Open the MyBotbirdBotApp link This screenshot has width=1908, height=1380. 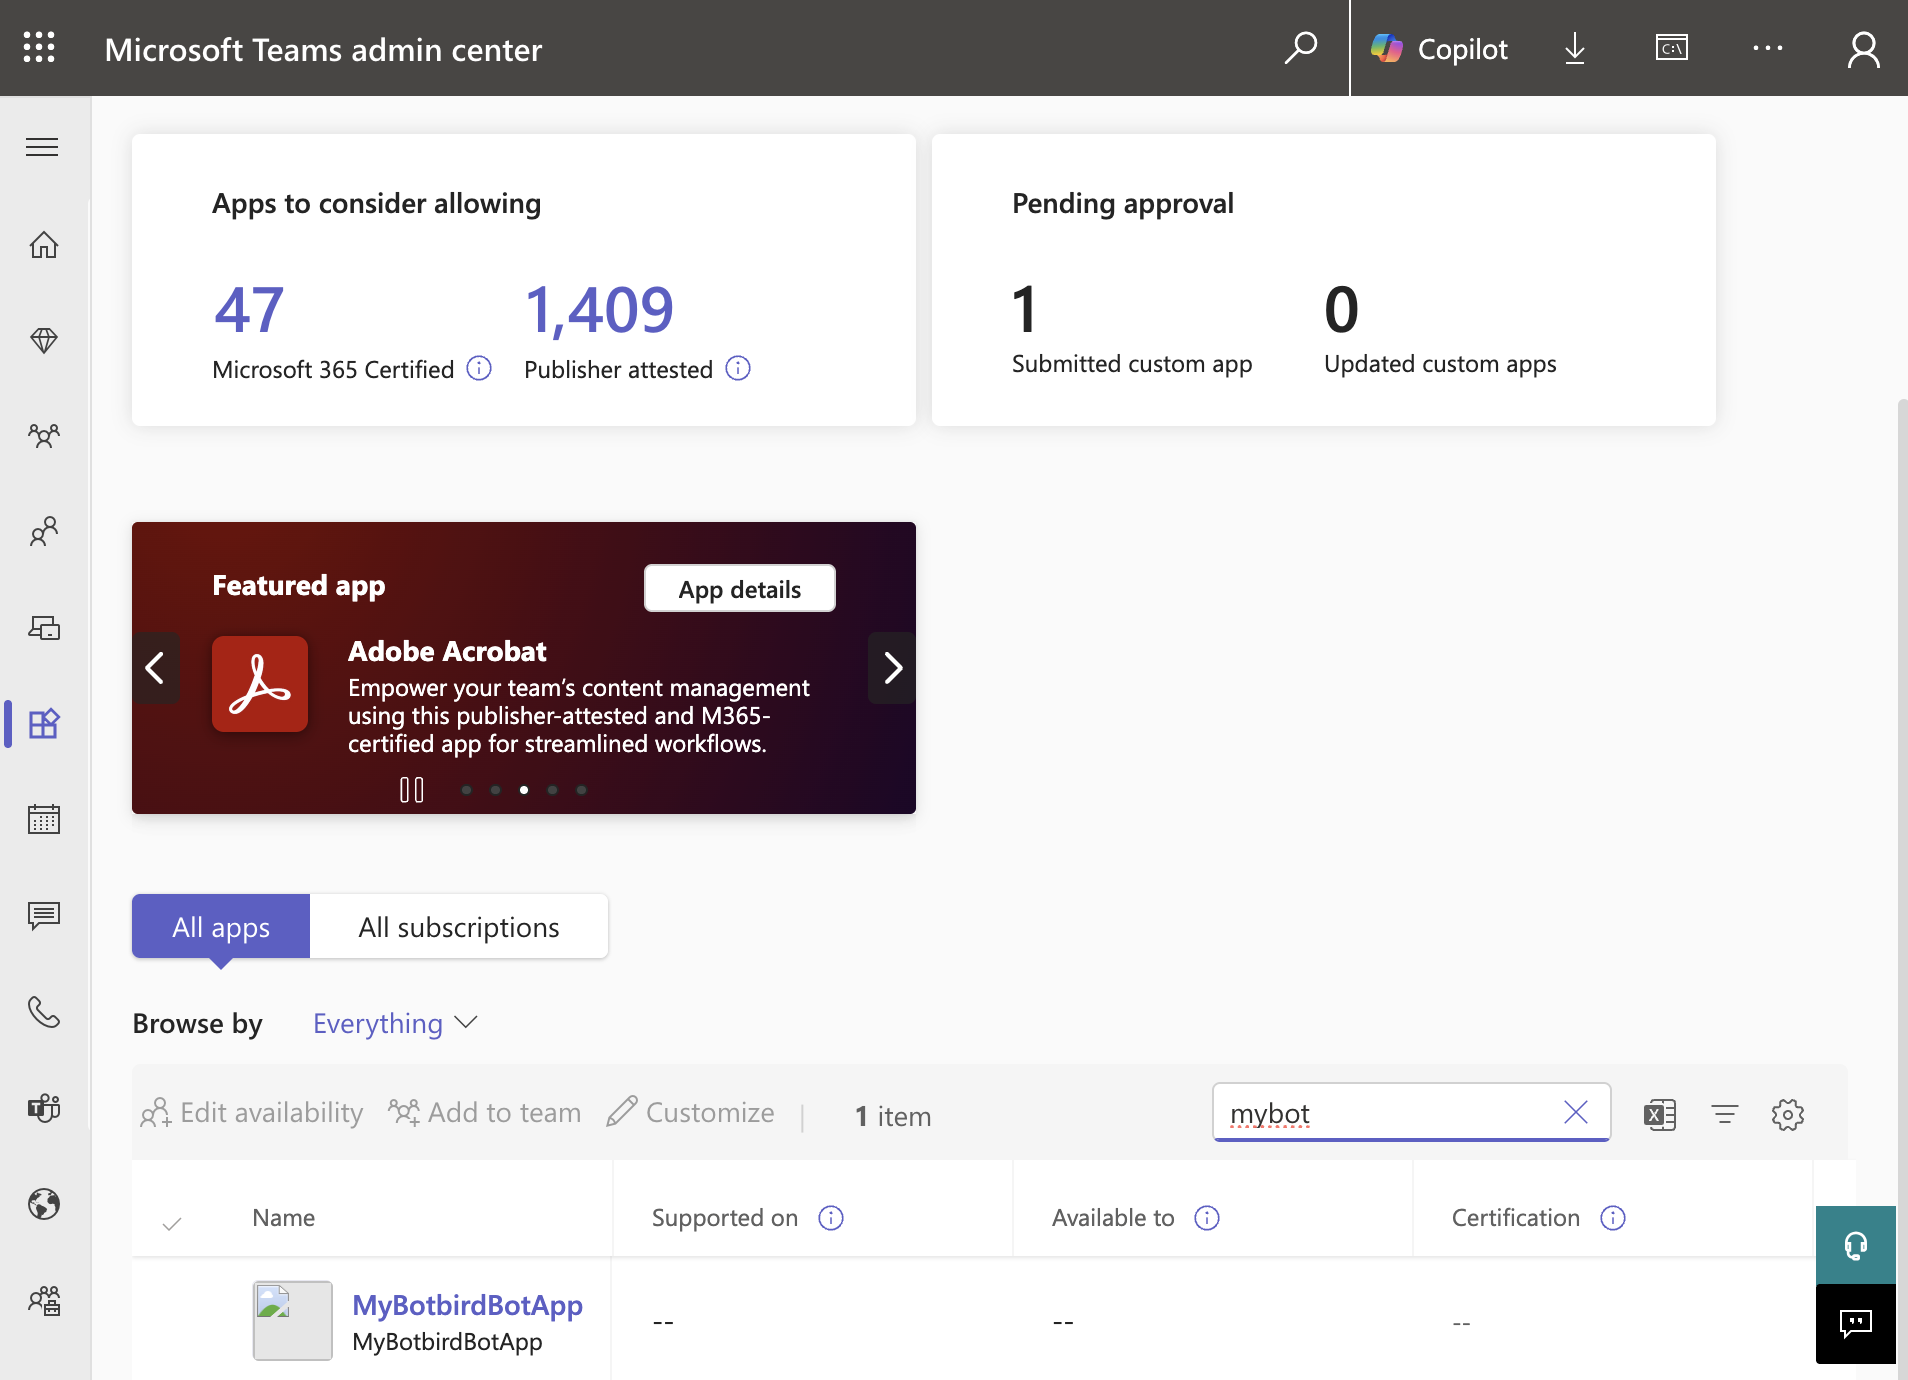467,1305
